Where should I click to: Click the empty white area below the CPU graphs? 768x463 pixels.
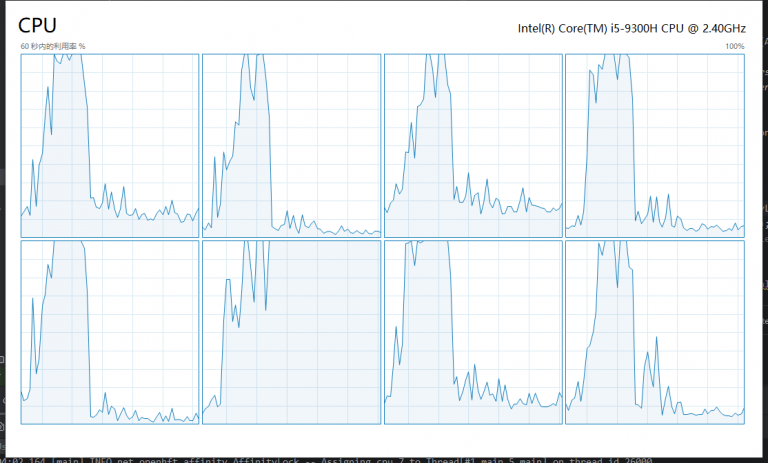coord(380,438)
